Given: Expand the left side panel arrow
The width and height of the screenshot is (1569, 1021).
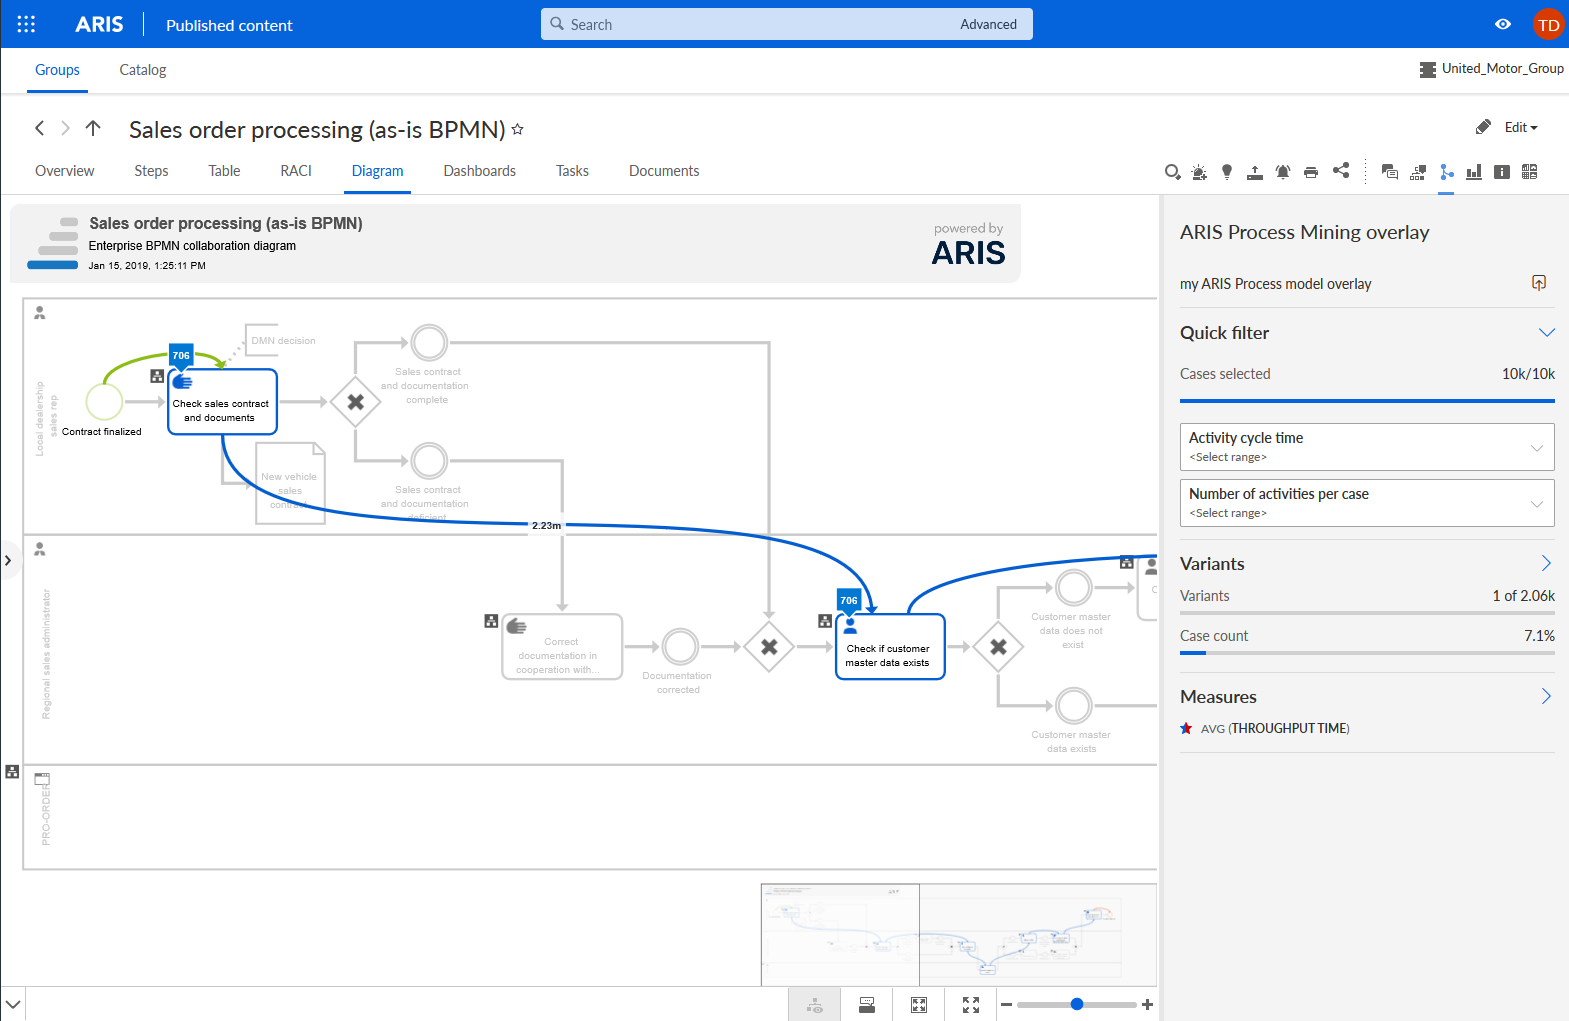Looking at the screenshot, I should [x=8, y=560].
